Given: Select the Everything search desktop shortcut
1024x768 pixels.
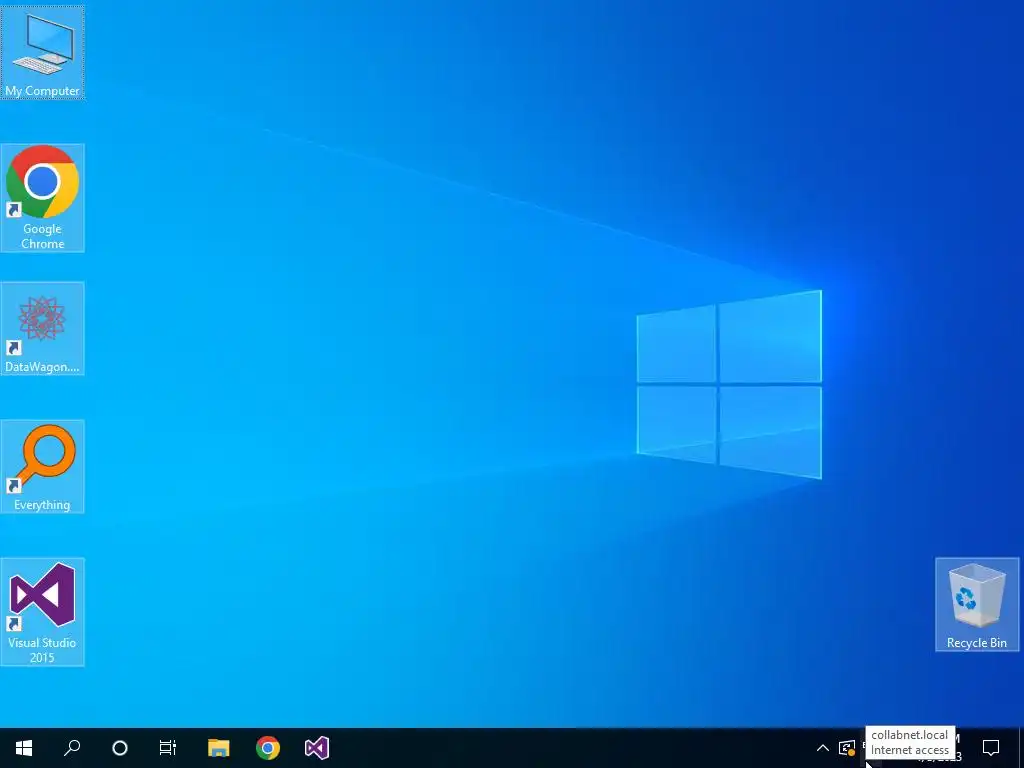Looking at the screenshot, I should [x=42, y=466].
